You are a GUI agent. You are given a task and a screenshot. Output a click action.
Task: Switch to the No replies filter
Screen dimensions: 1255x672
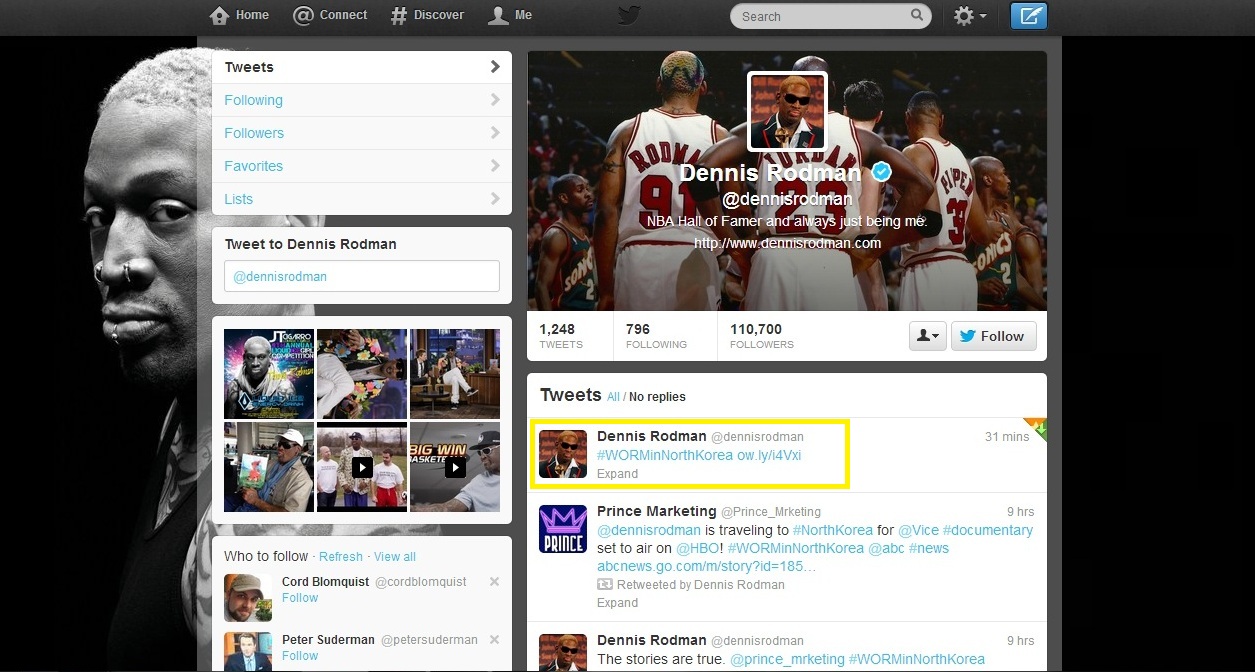coord(657,397)
